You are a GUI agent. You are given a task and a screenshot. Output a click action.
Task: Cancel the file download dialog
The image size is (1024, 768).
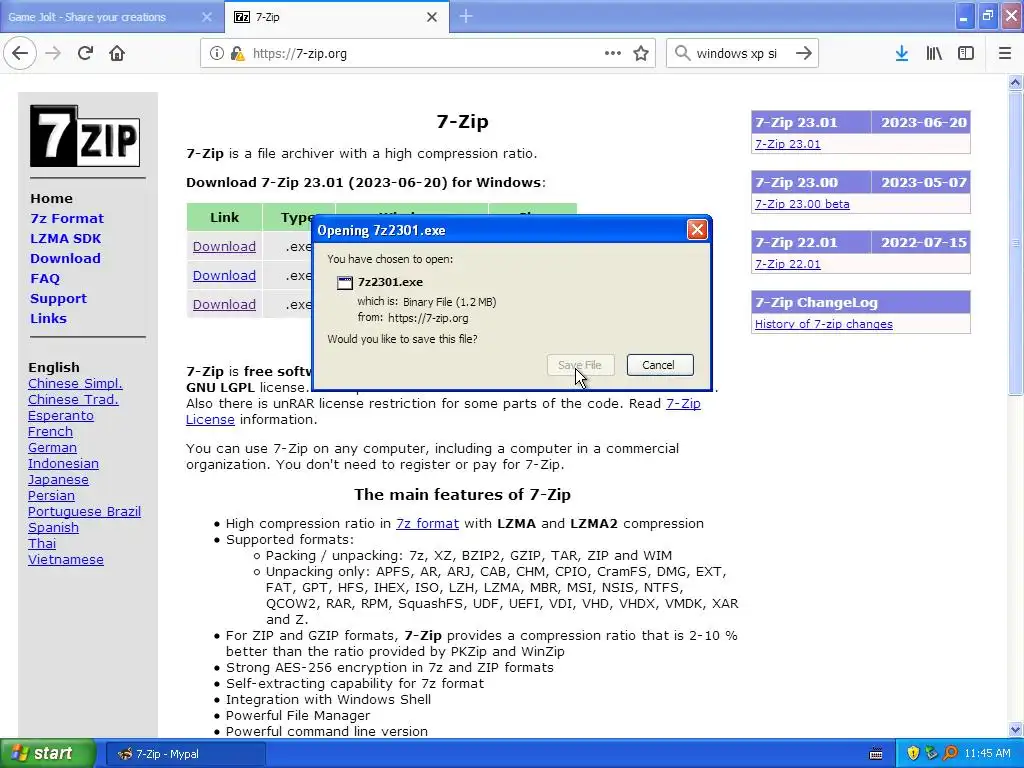(659, 365)
